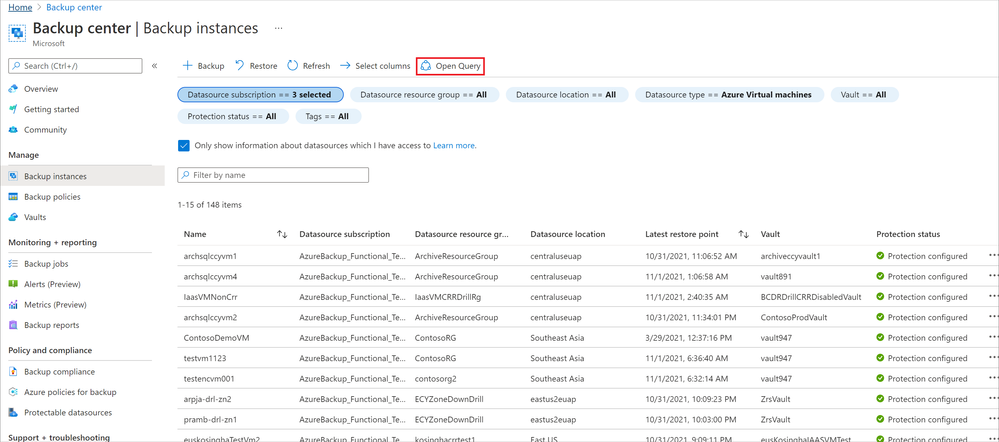This screenshot has height=442, width=999.
Task: Open Protection status filter
Action: 233,117
